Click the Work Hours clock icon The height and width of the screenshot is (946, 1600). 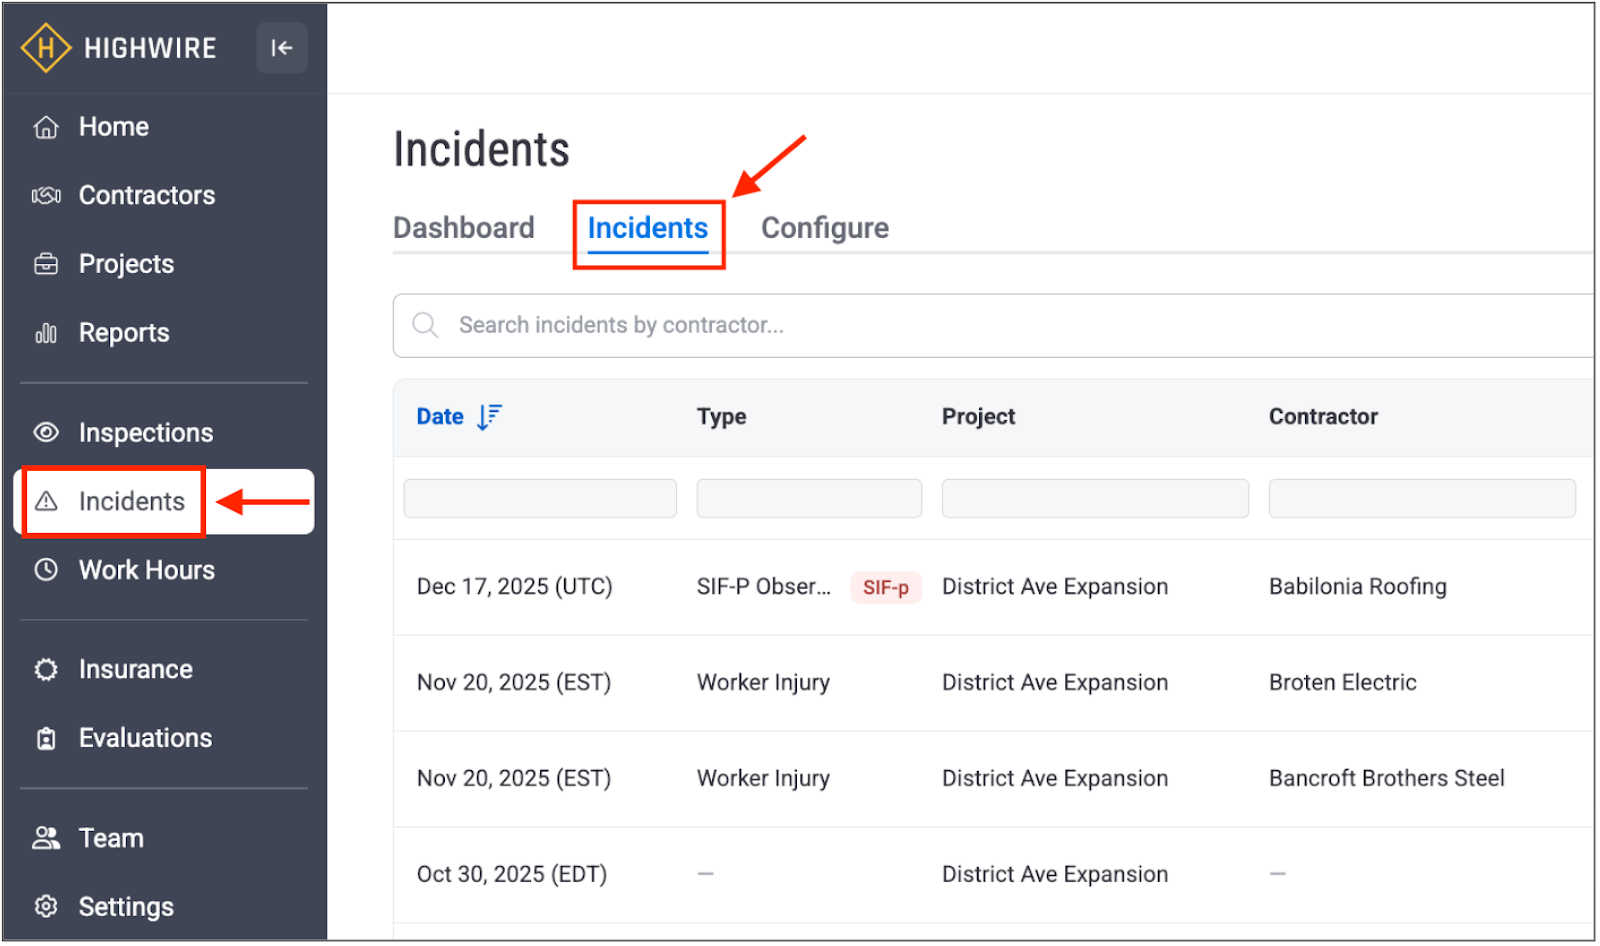coord(46,570)
